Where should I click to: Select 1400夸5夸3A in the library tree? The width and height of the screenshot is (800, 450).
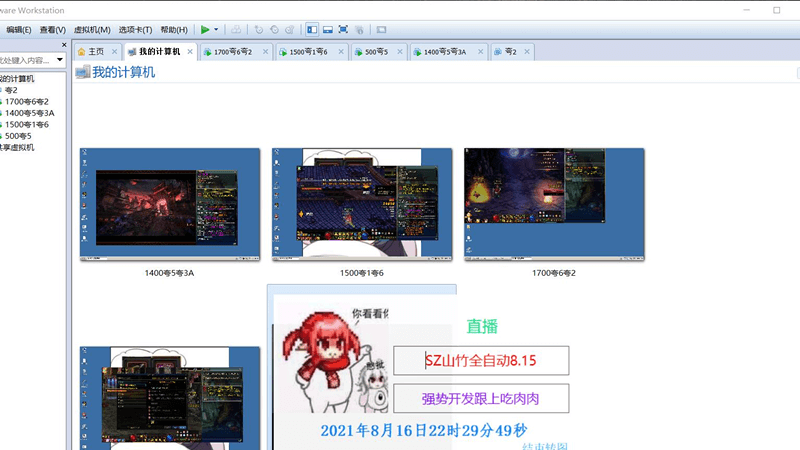pyautogui.click(x=30, y=113)
